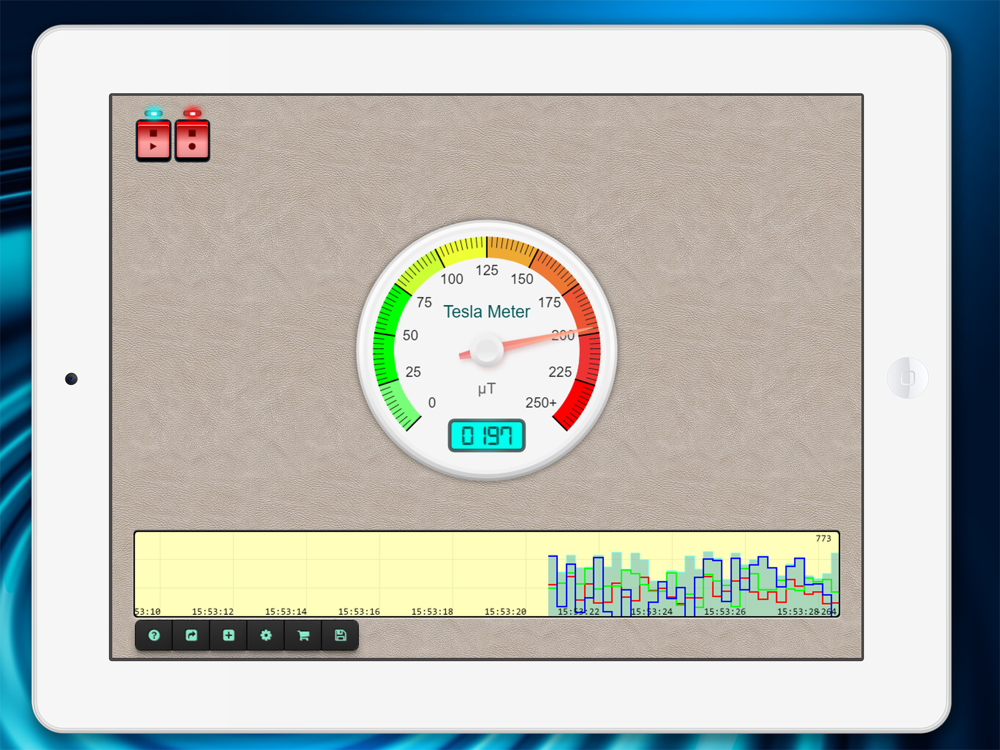Image resolution: width=1000 pixels, height=750 pixels.
Task: Tap the 15:53:20 time label on graph
Action: 505,611
